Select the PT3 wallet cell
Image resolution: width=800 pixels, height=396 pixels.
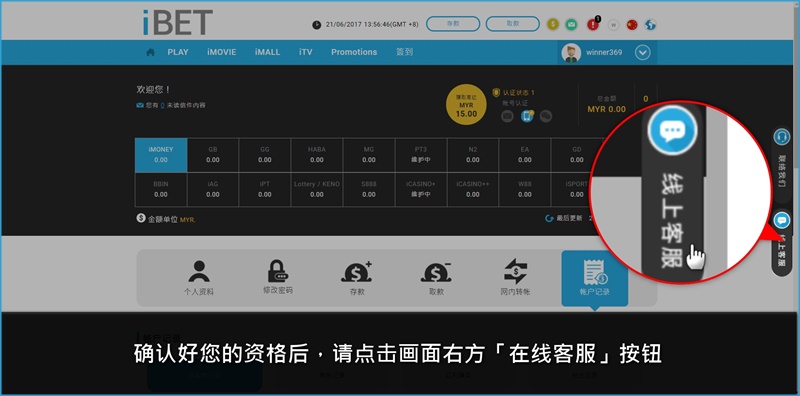pos(421,155)
